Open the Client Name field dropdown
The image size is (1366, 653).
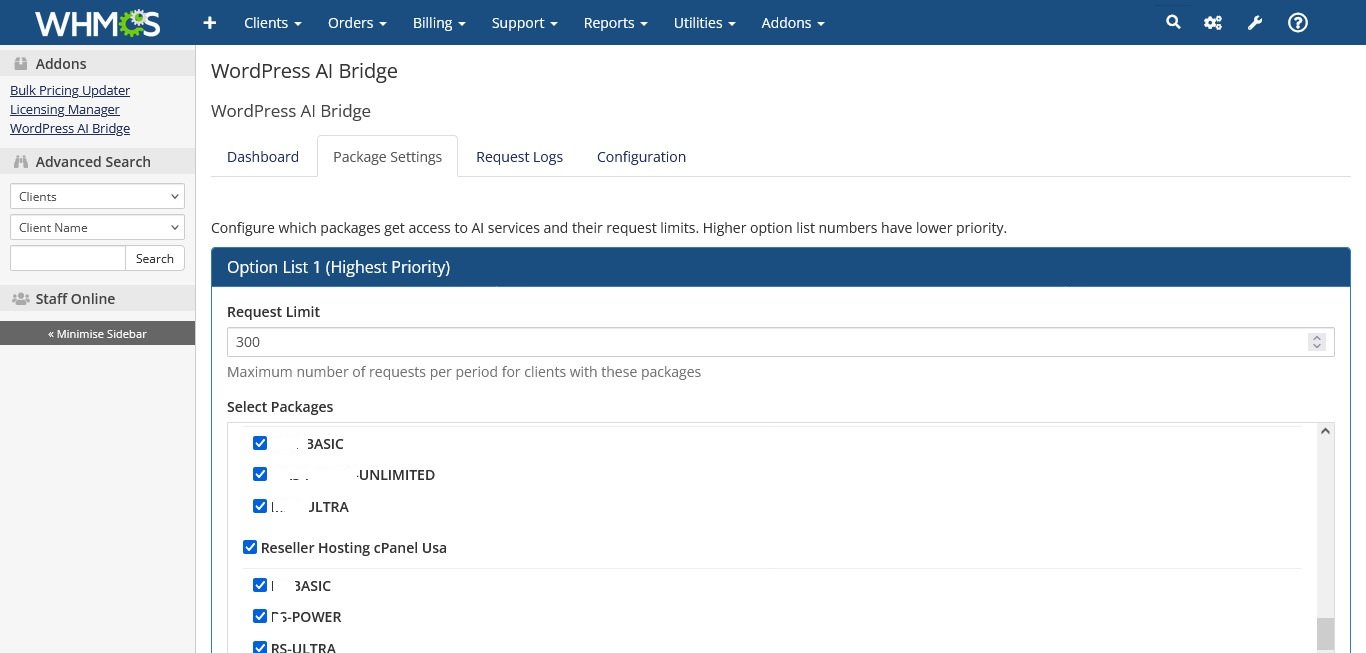[97, 228]
